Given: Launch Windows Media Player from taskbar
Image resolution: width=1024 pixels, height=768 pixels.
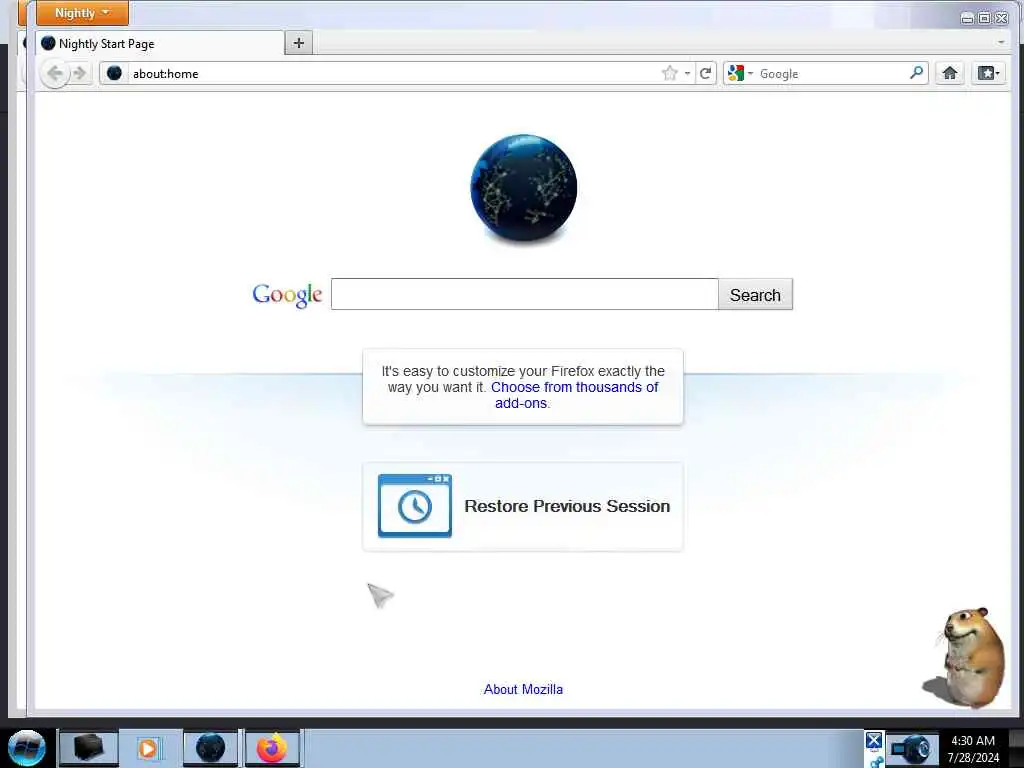Looking at the screenshot, I should (148, 748).
